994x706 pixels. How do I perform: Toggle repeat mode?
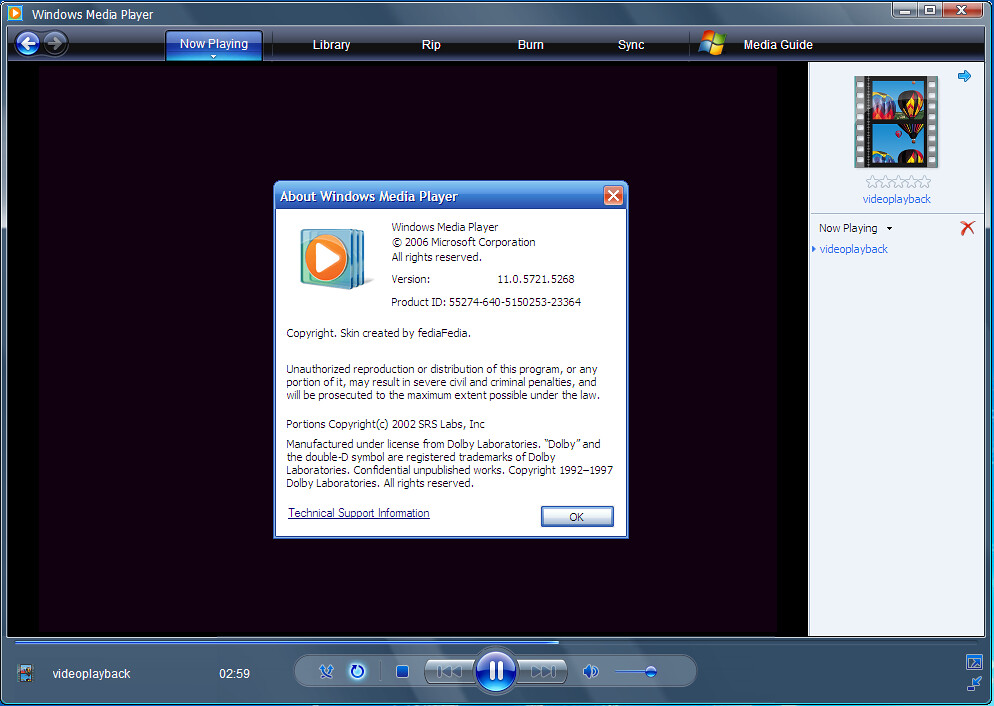[x=358, y=671]
